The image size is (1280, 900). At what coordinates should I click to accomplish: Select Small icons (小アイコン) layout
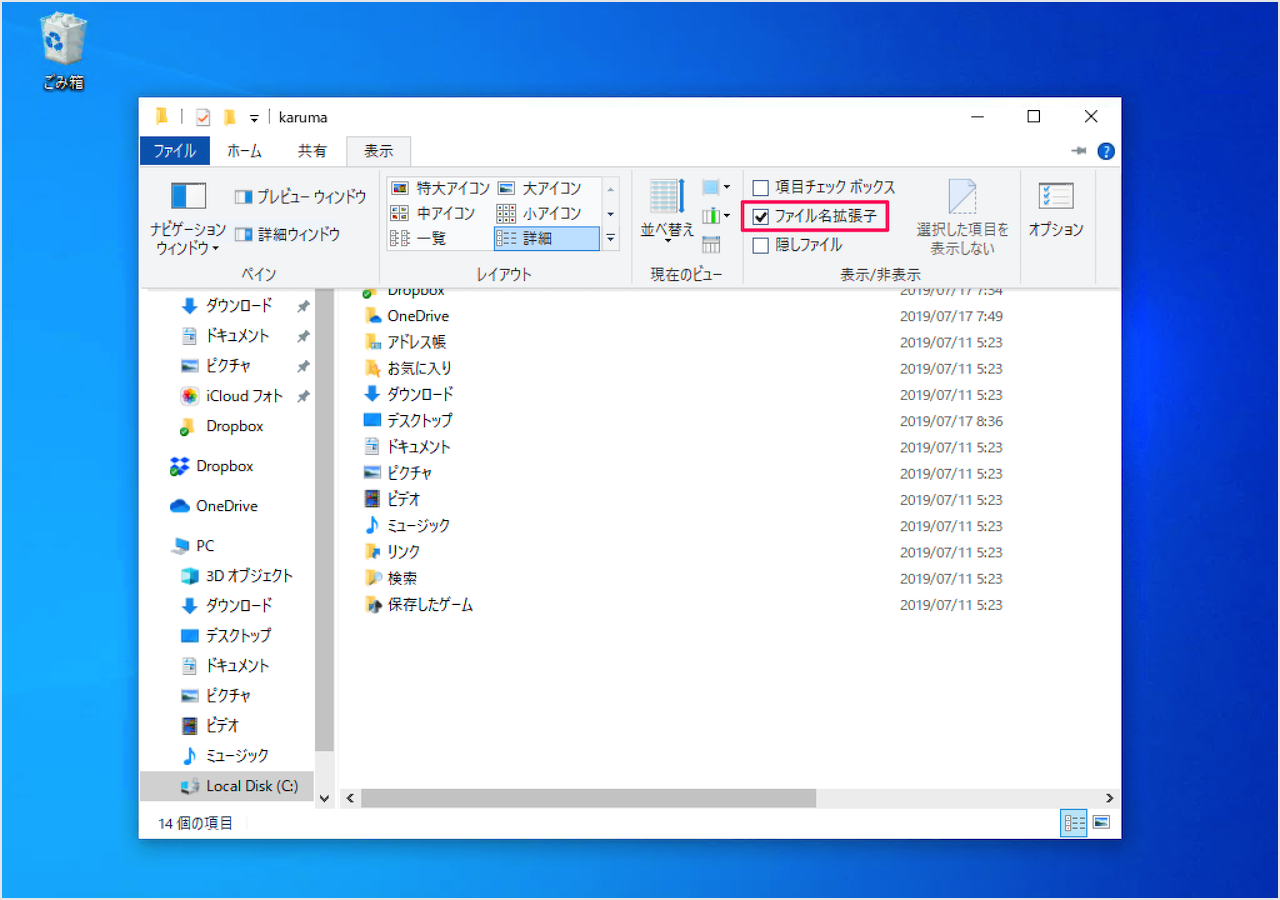(539, 213)
